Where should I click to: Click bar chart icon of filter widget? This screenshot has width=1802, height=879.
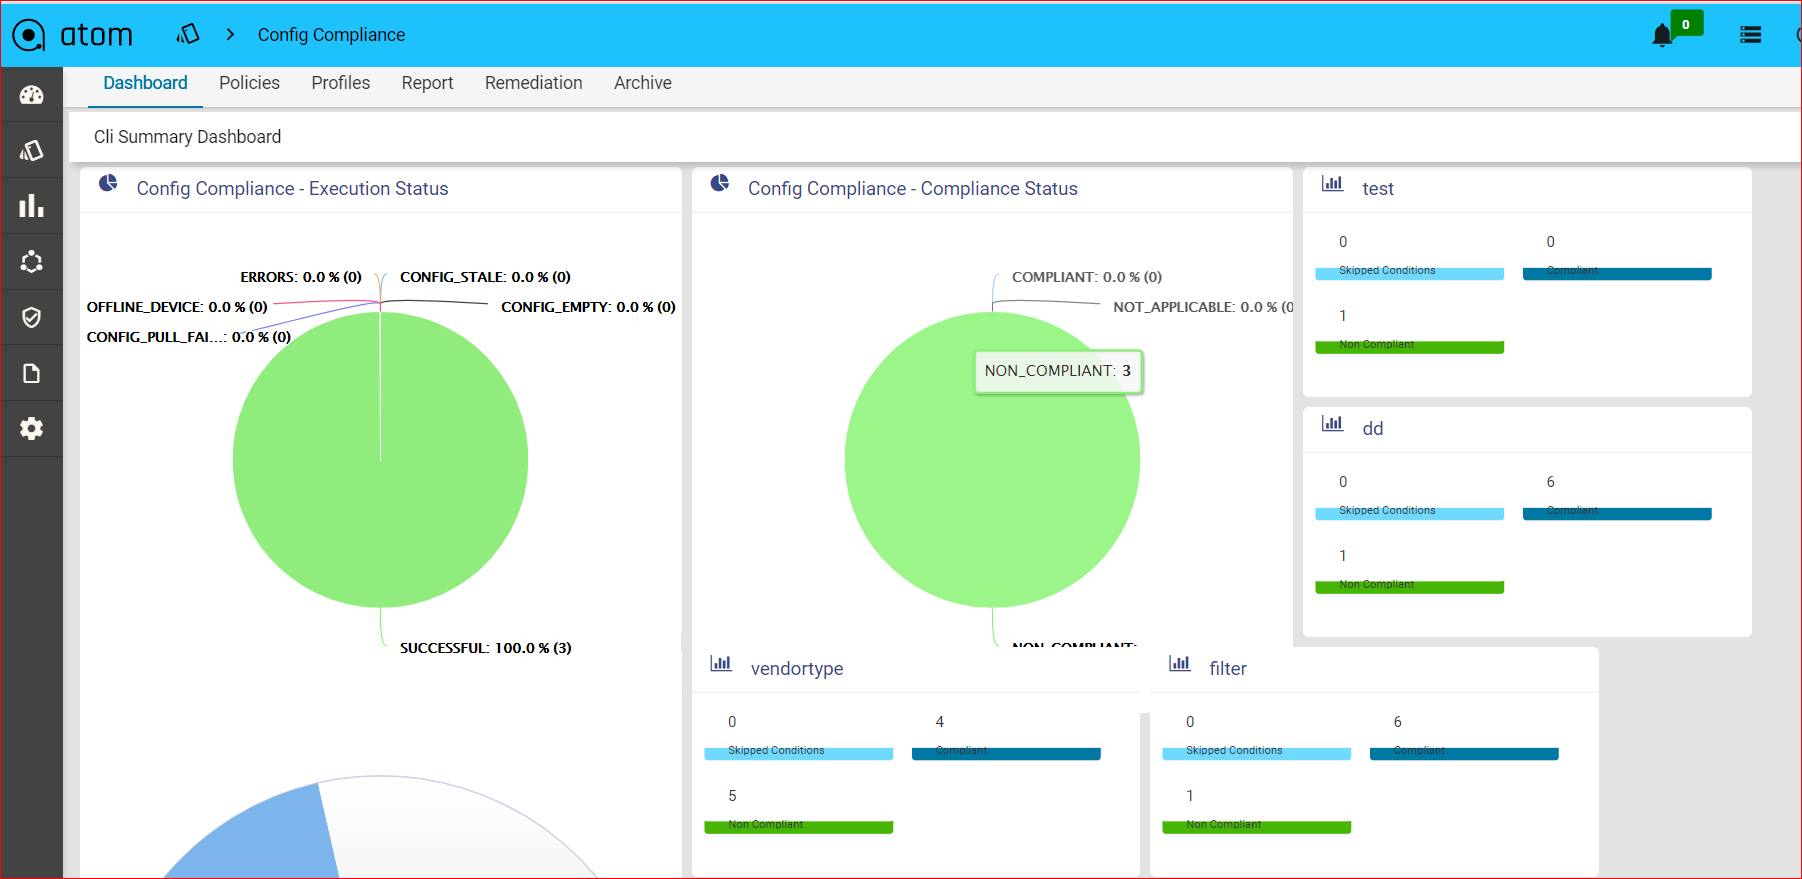coord(1180,663)
